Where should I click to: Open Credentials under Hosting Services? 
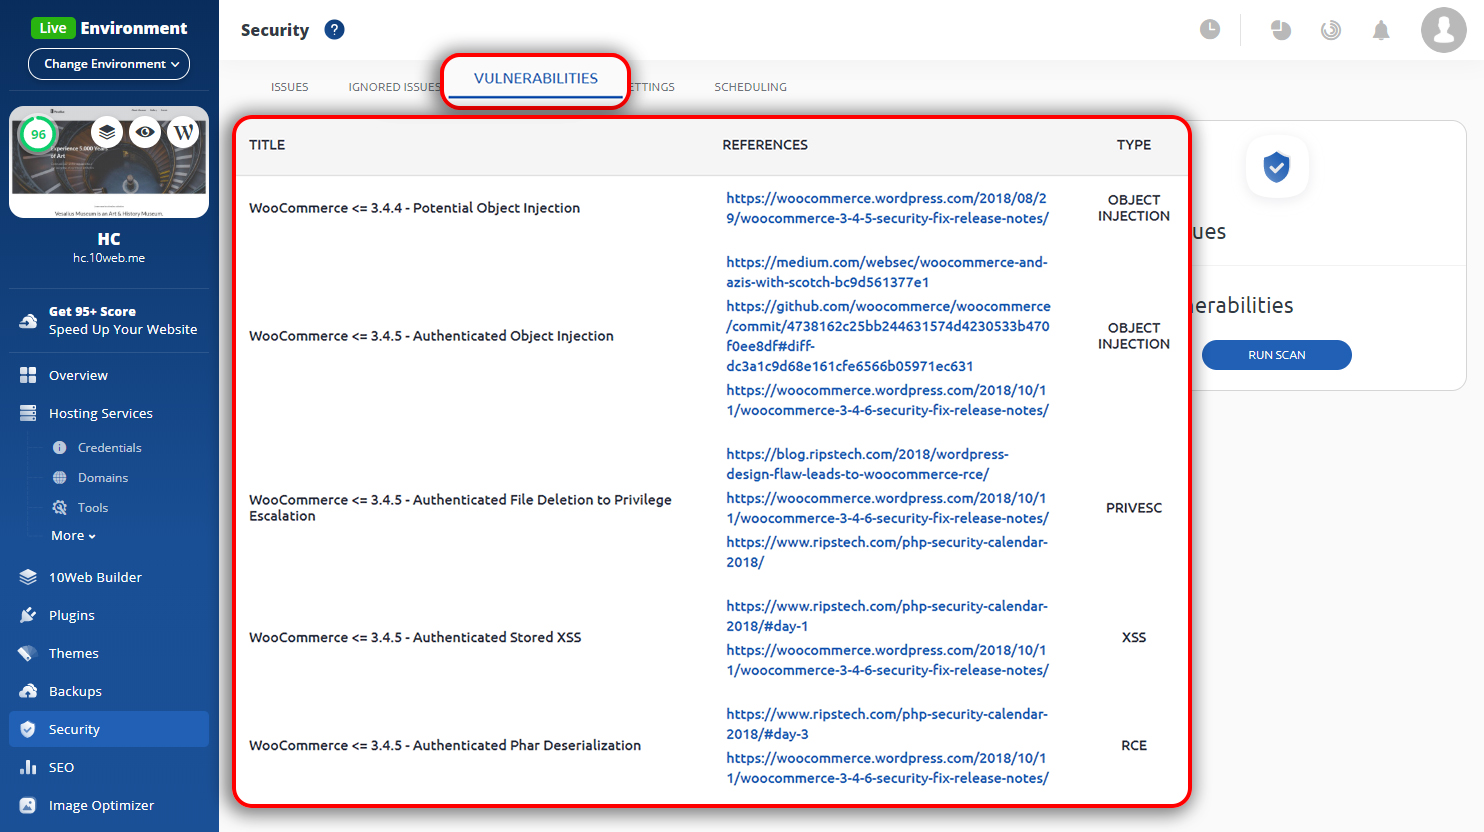(110, 448)
